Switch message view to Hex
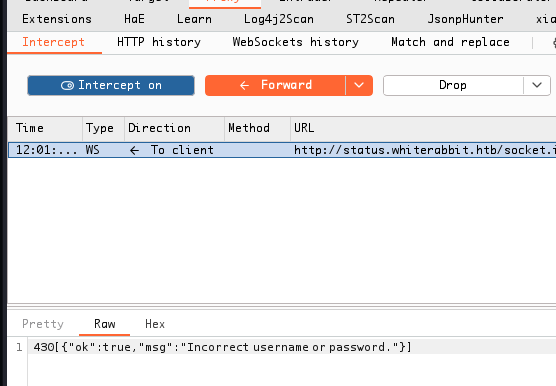 tap(155, 324)
